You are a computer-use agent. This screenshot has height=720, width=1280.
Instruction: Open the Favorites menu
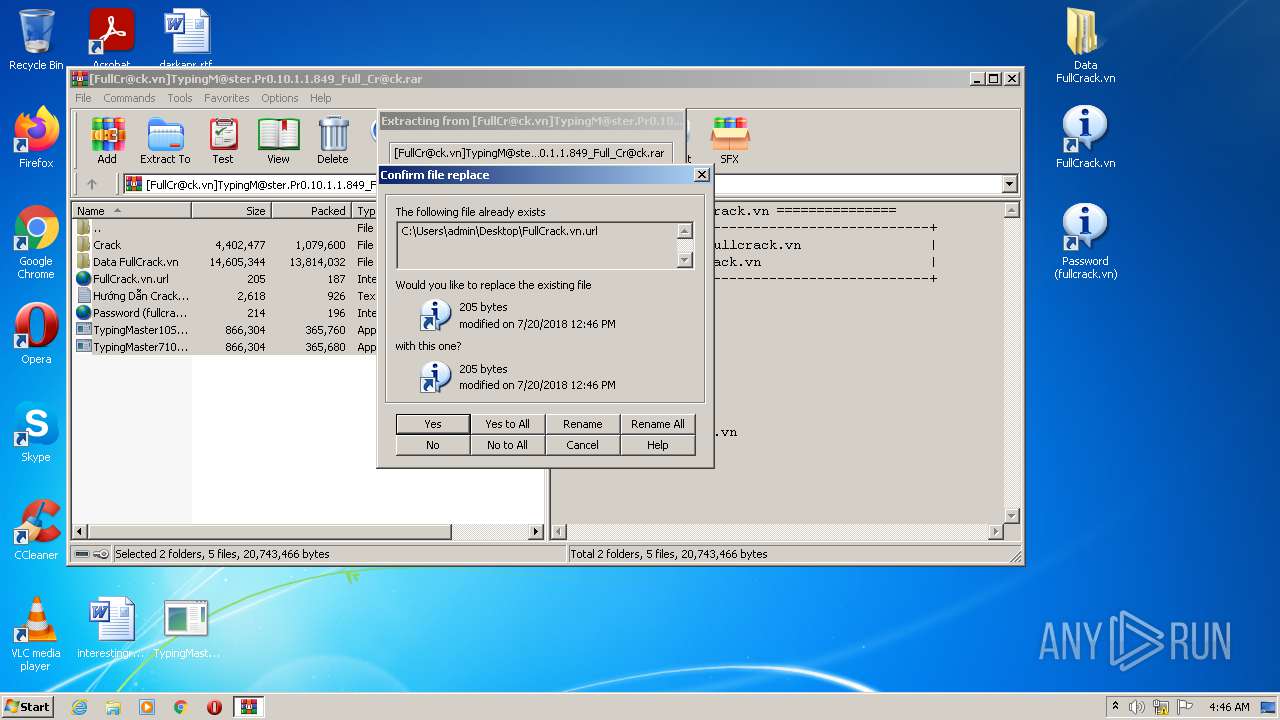pos(227,98)
